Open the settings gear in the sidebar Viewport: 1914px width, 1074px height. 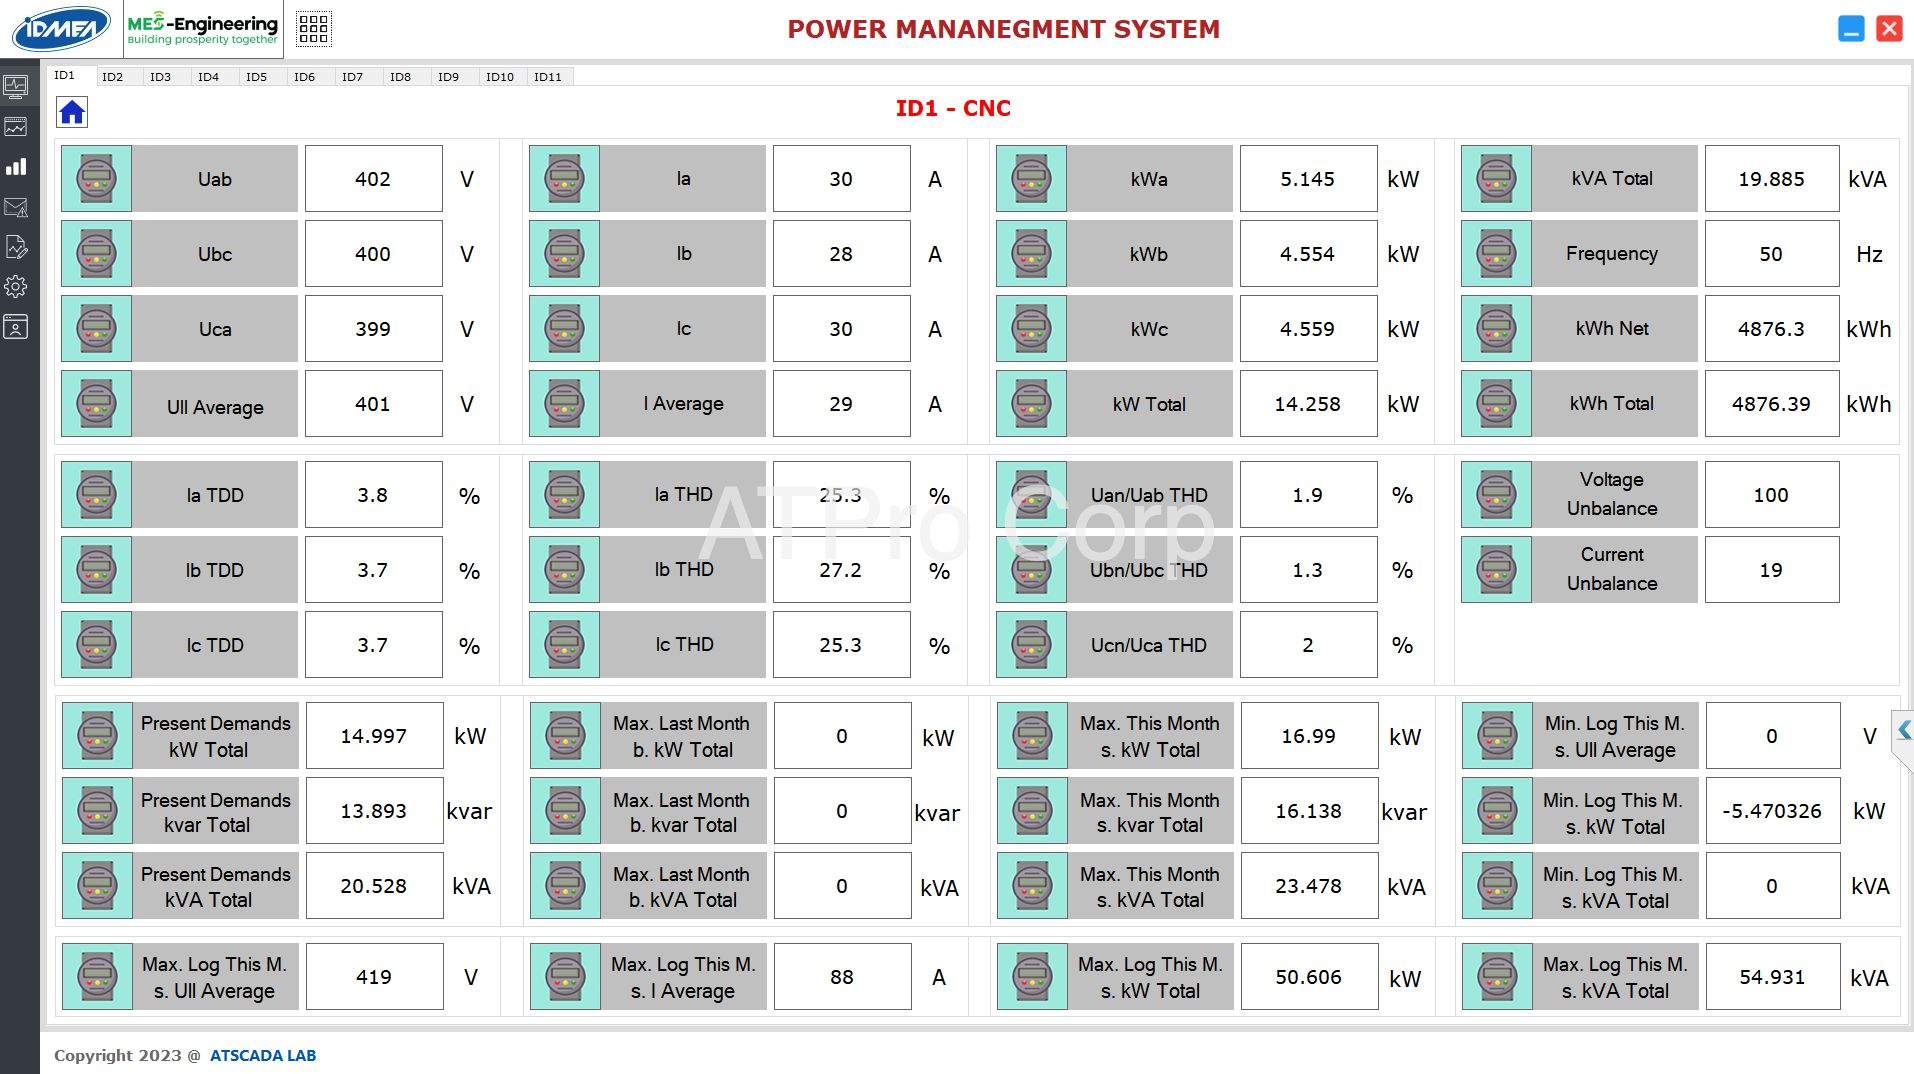coord(16,287)
